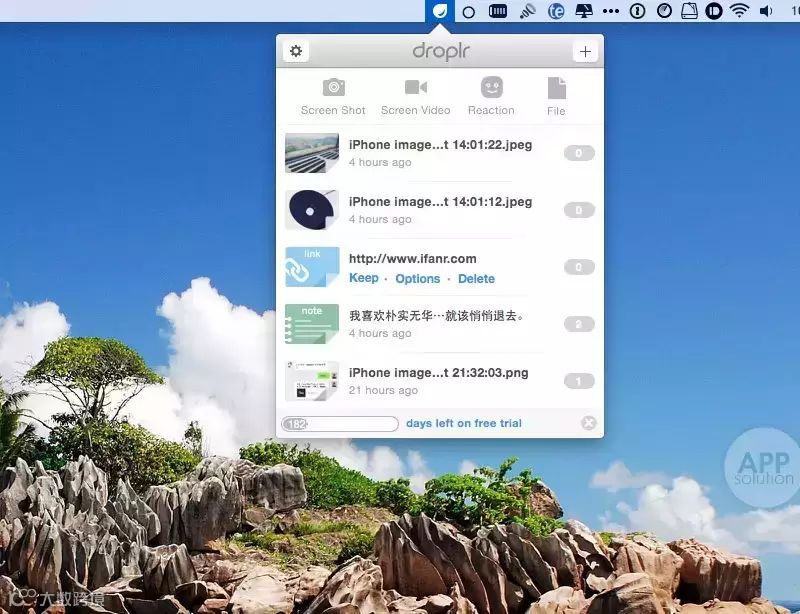Keep the ifanr.com link drop
Viewport: 800px width, 614px height.
[x=364, y=278]
